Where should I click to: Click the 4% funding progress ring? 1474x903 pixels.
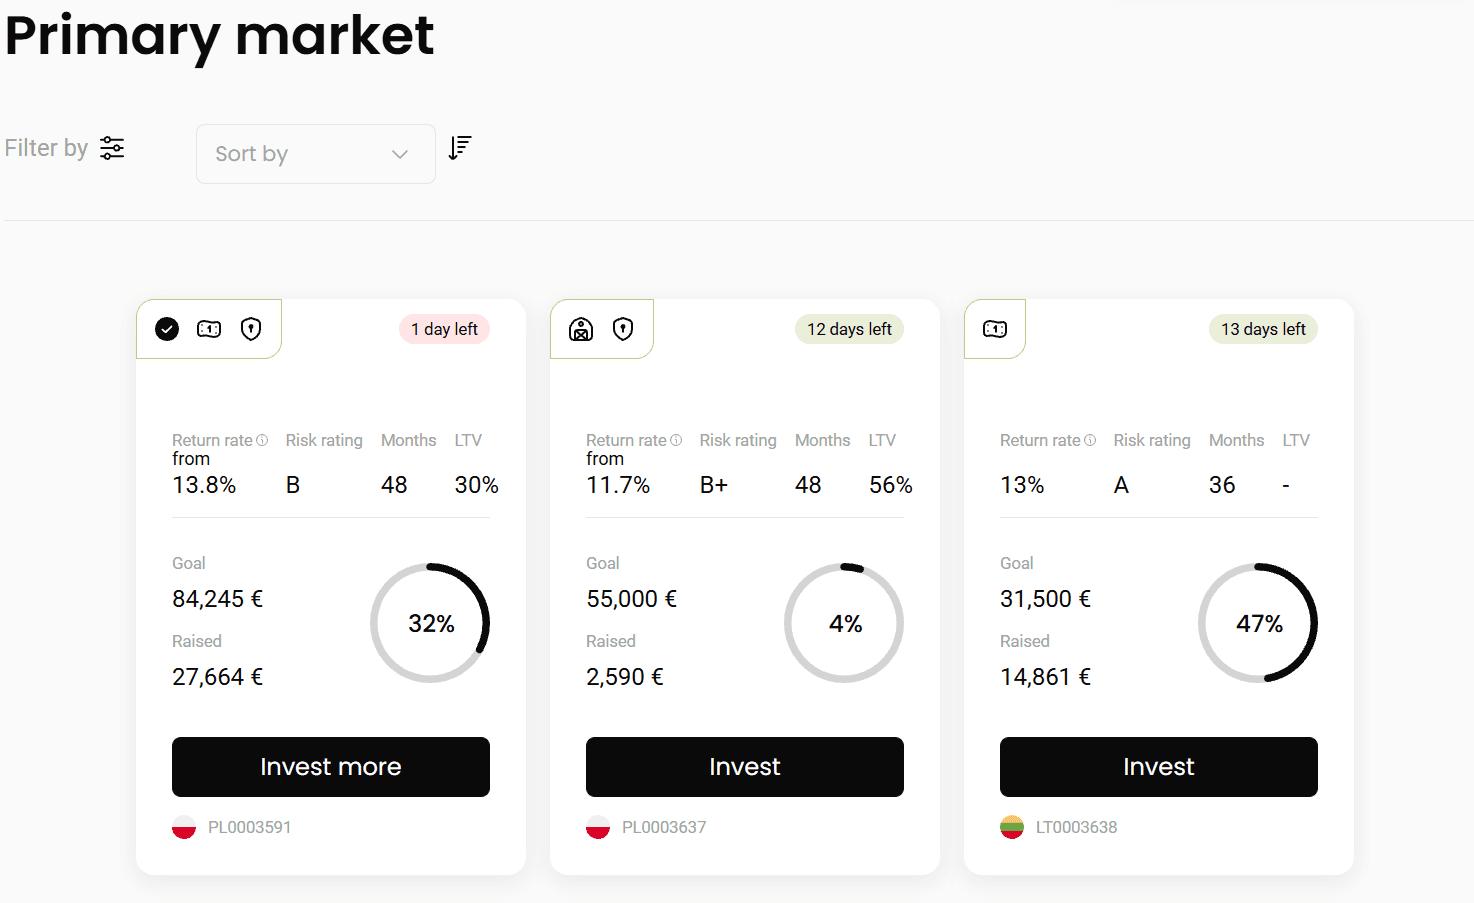(x=844, y=623)
